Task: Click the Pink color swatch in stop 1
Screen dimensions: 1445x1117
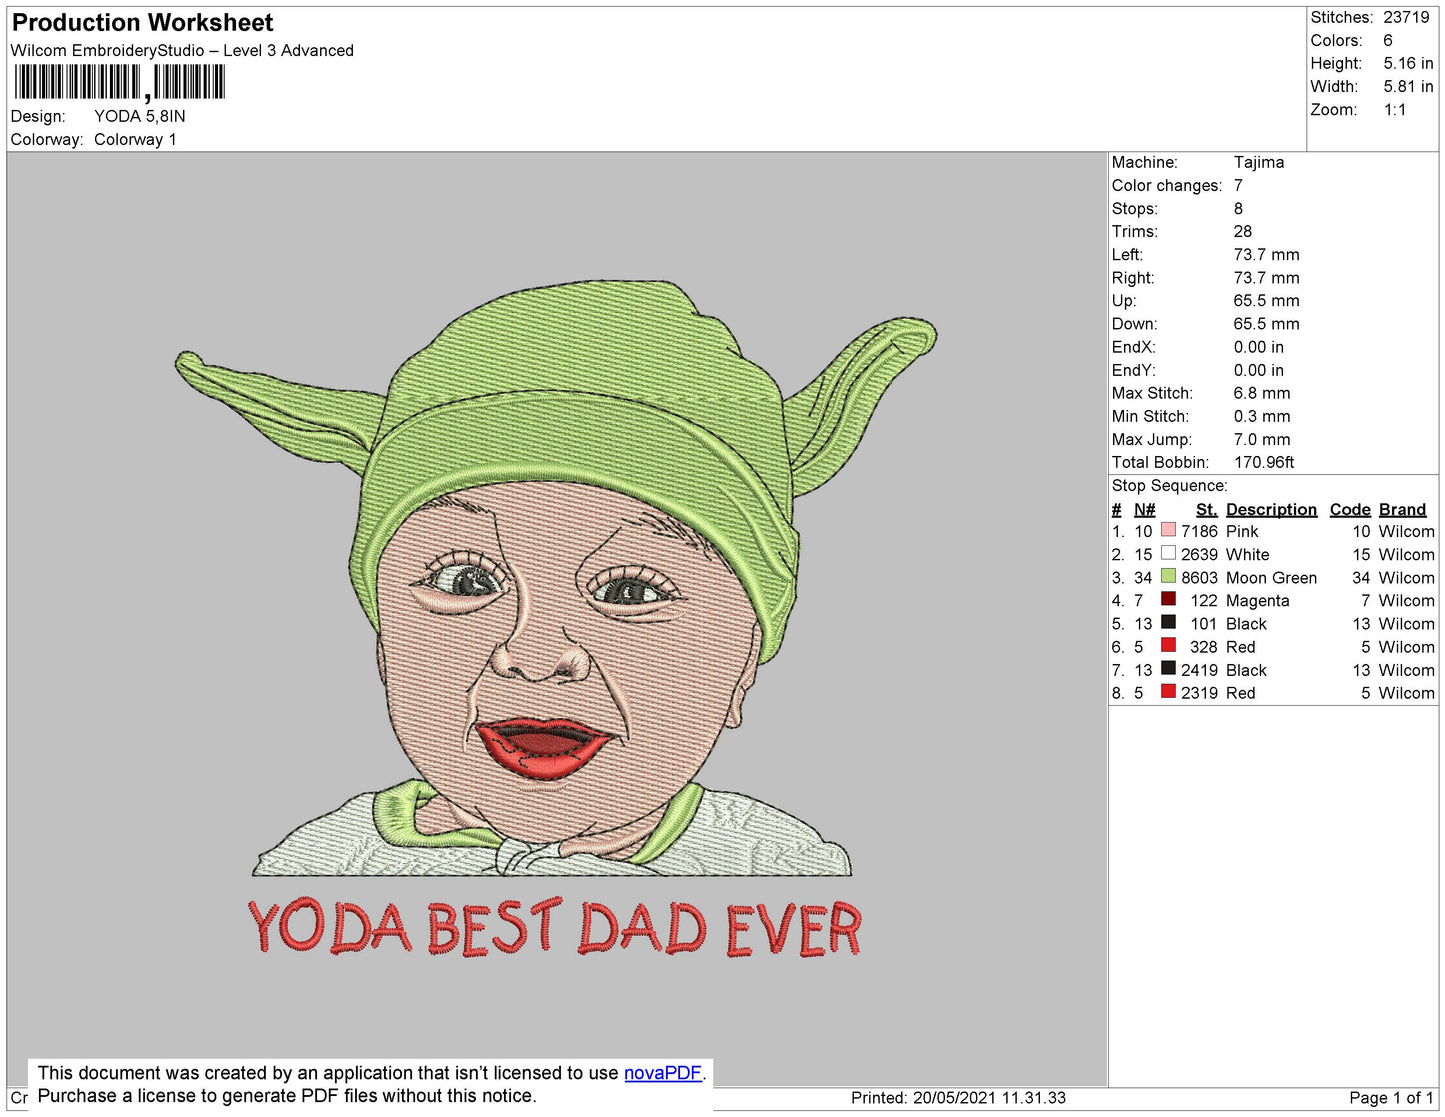Action: [x=1168, y=530]
